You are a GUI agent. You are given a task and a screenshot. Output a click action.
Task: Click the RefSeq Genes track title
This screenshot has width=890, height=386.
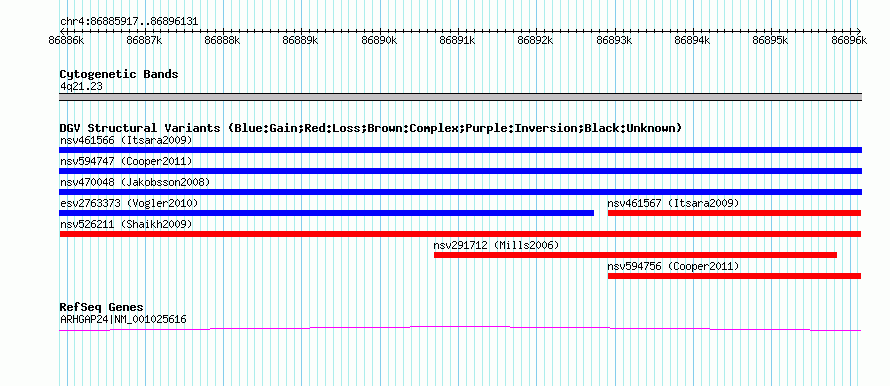pos(102,308)
